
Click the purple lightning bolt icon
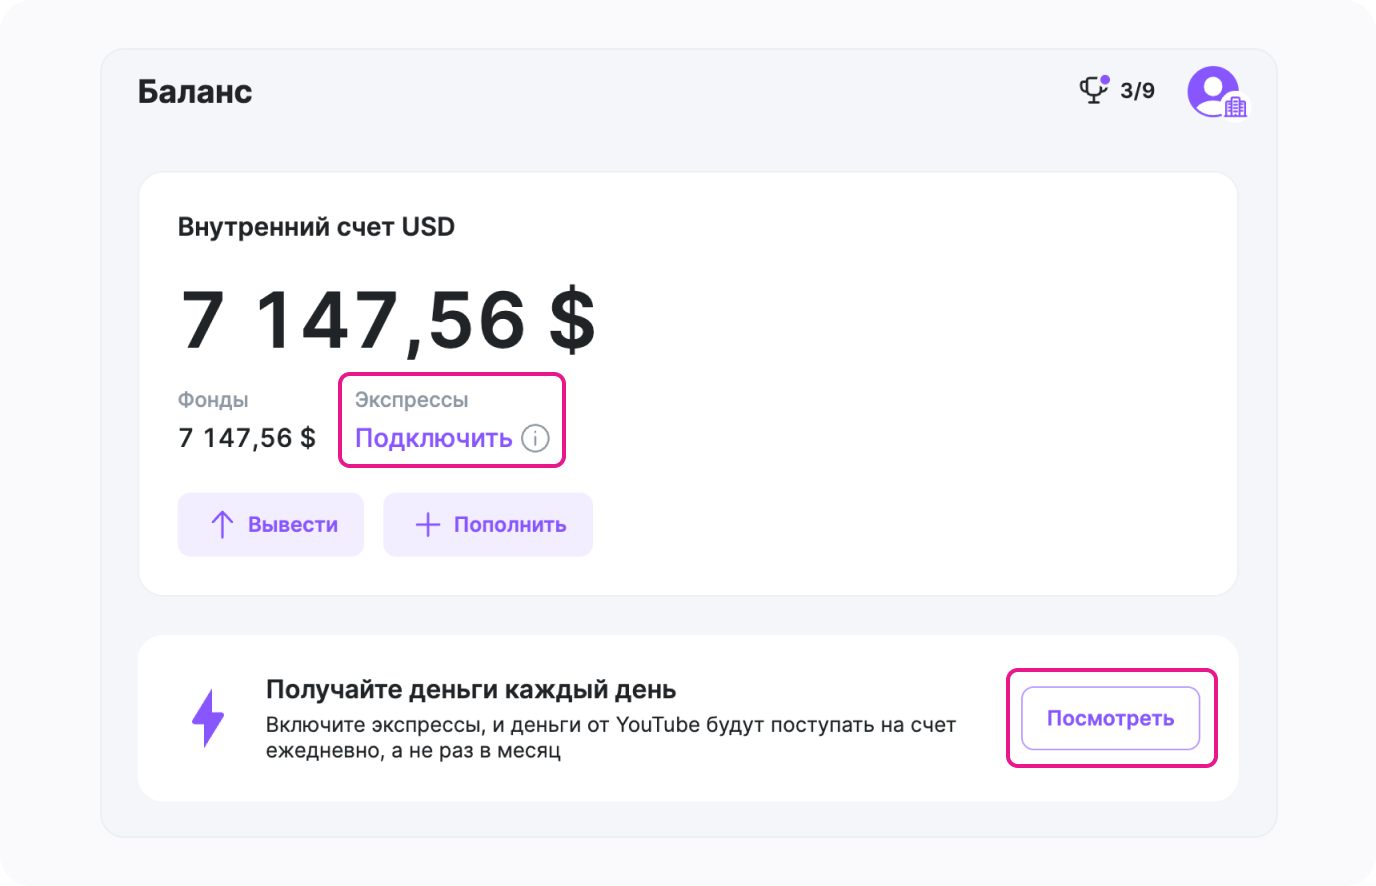coord(208,718)
